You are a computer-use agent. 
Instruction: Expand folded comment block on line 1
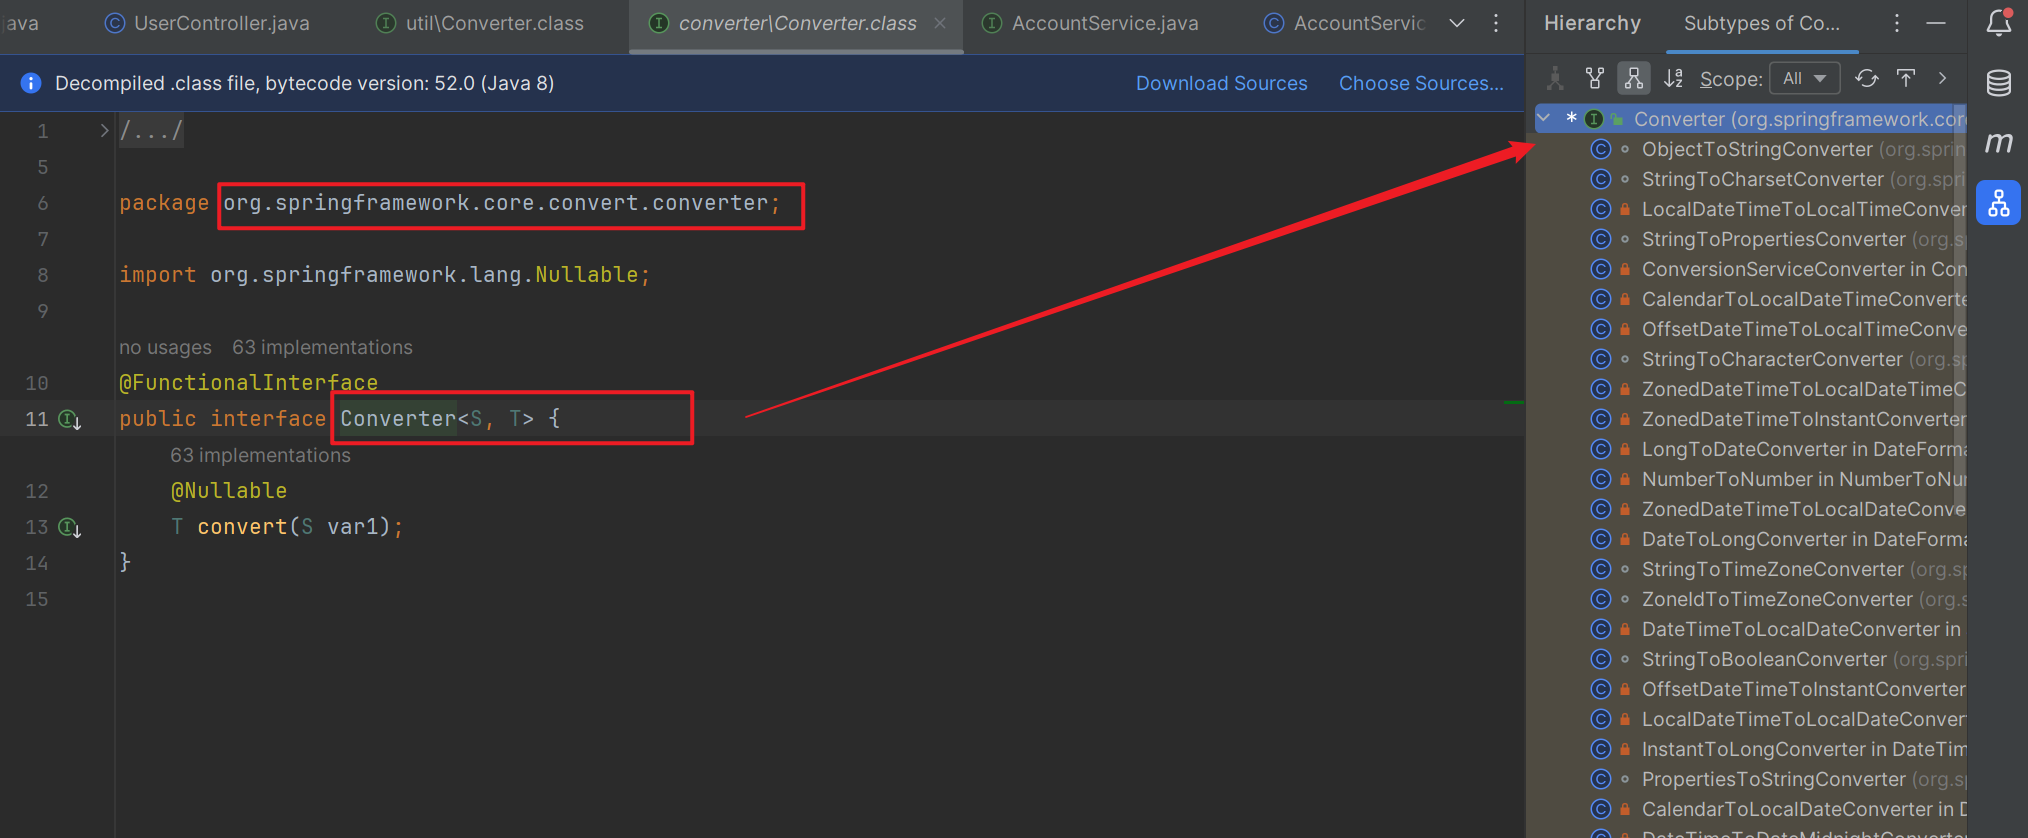click(104, 130)
